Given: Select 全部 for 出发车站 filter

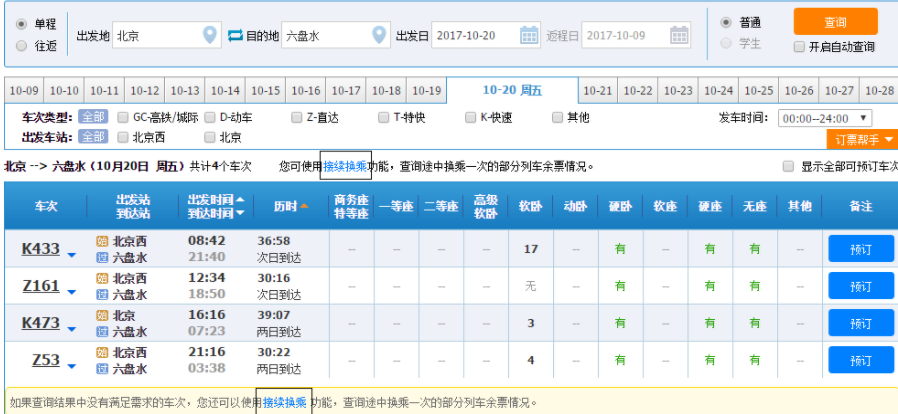Looking at the screenshot, I should coord(93,137).
